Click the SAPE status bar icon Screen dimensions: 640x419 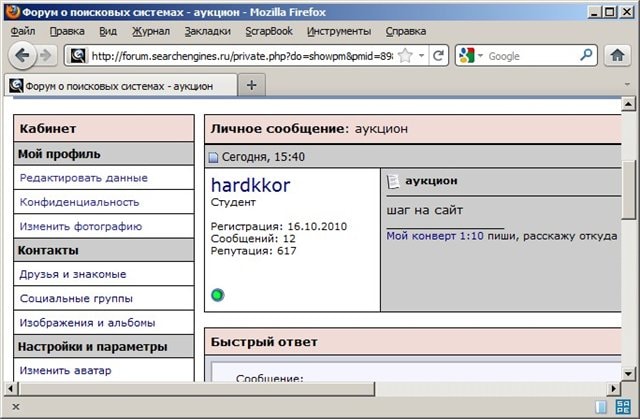pyautogui.click(x=623, y=407)
